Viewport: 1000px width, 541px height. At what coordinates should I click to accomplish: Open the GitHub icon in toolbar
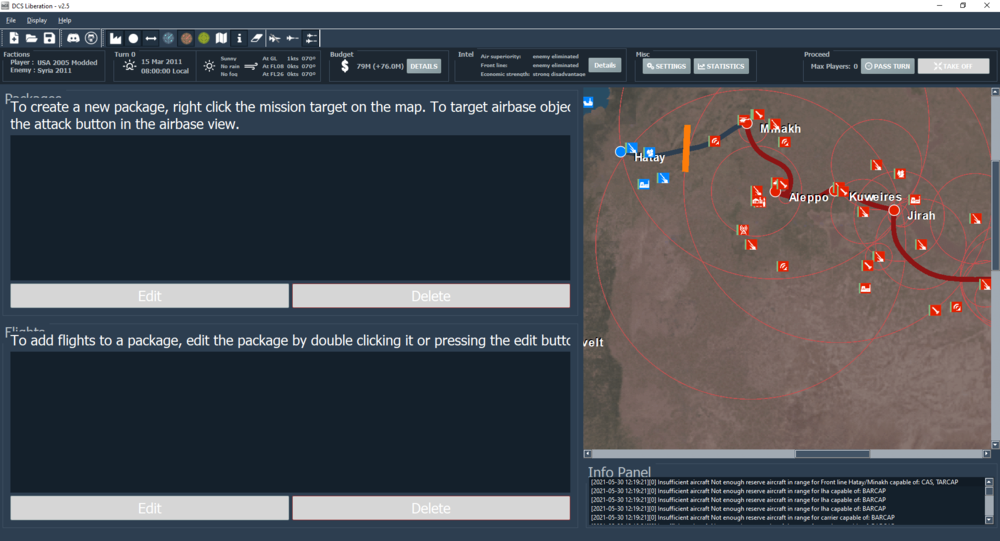[x=91, y=38]
